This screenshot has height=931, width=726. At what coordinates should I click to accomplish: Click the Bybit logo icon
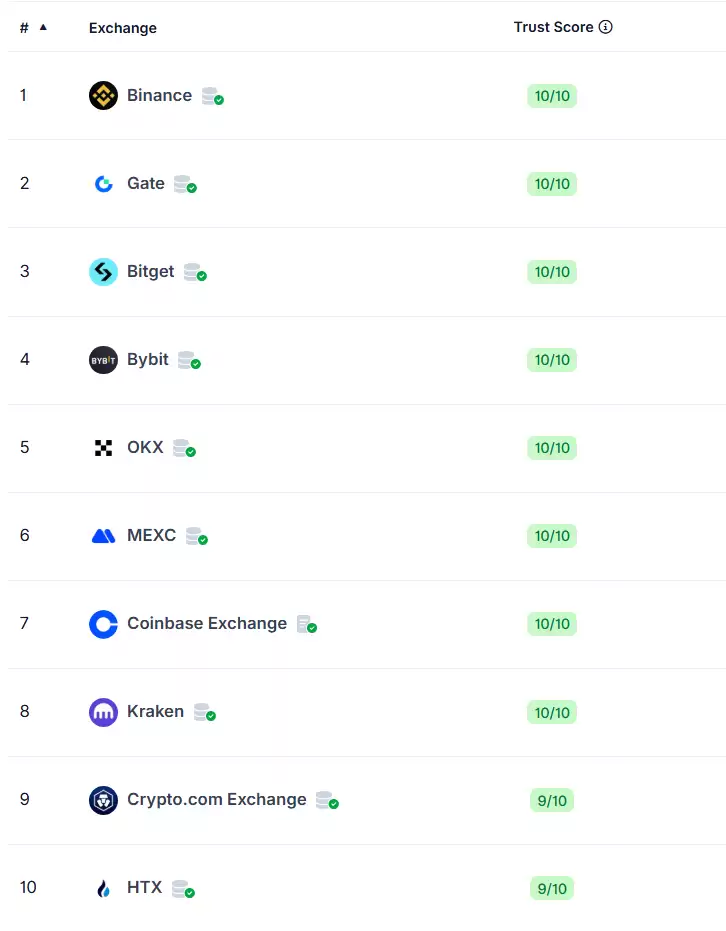(103, 360)
